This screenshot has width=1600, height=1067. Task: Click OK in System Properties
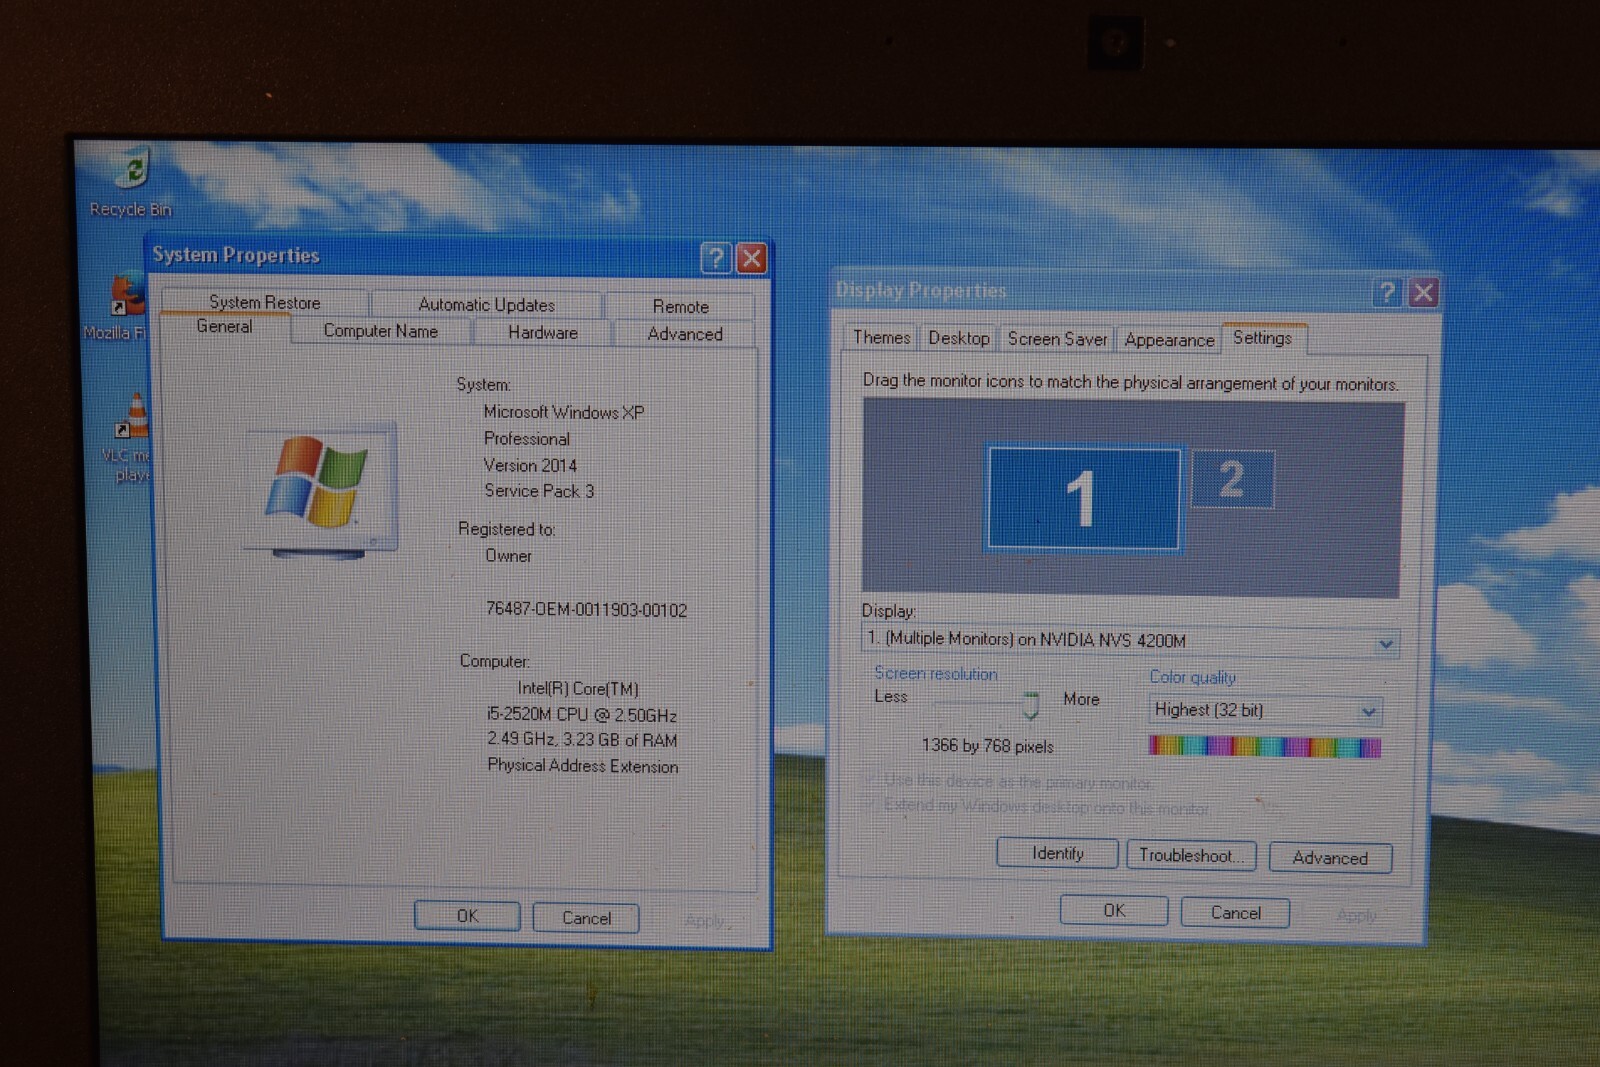(467, 915)
